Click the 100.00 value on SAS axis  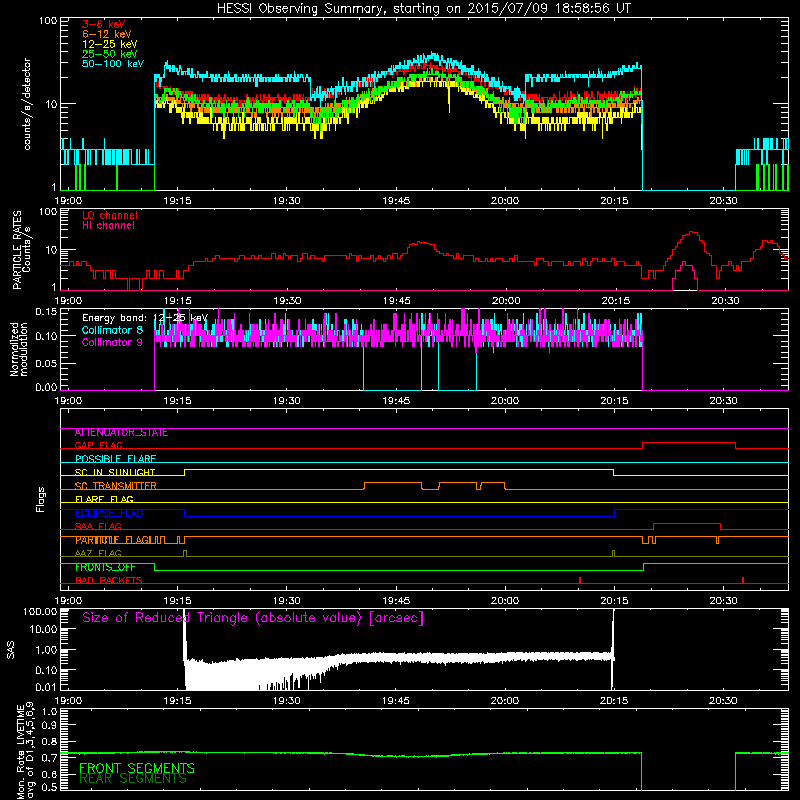tap(40, 611)
